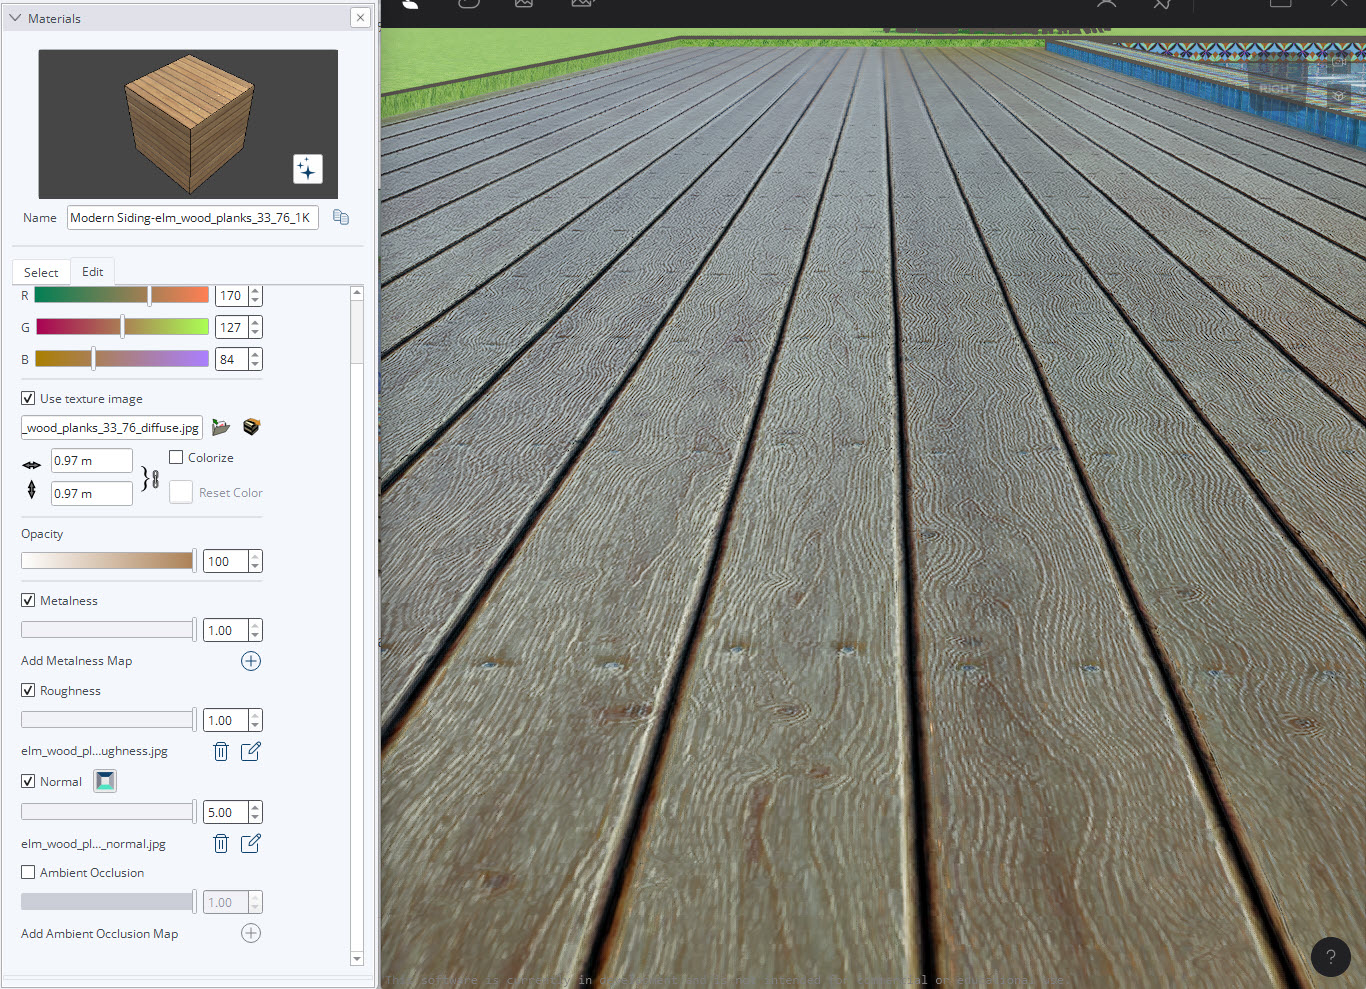Collapse the Materials panel with its chevron
This screenshot has height=989, width=1366.
14,17
